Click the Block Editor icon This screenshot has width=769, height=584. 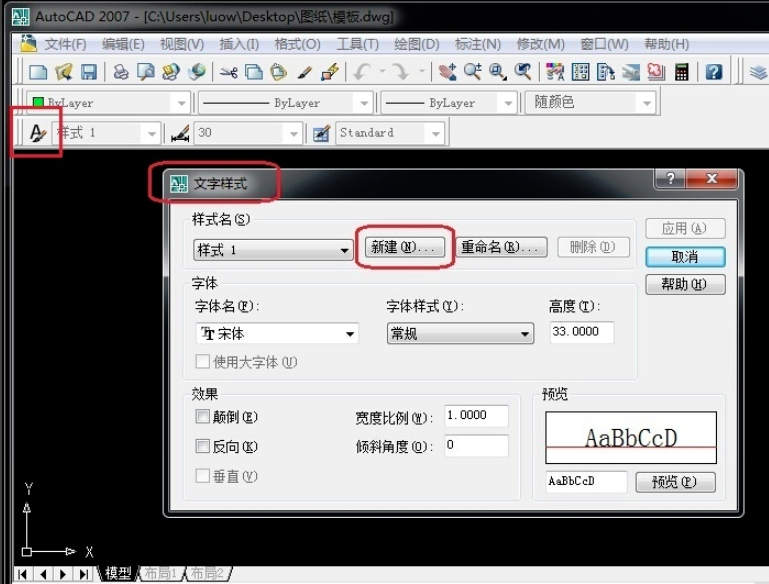(x=330, y=73)
